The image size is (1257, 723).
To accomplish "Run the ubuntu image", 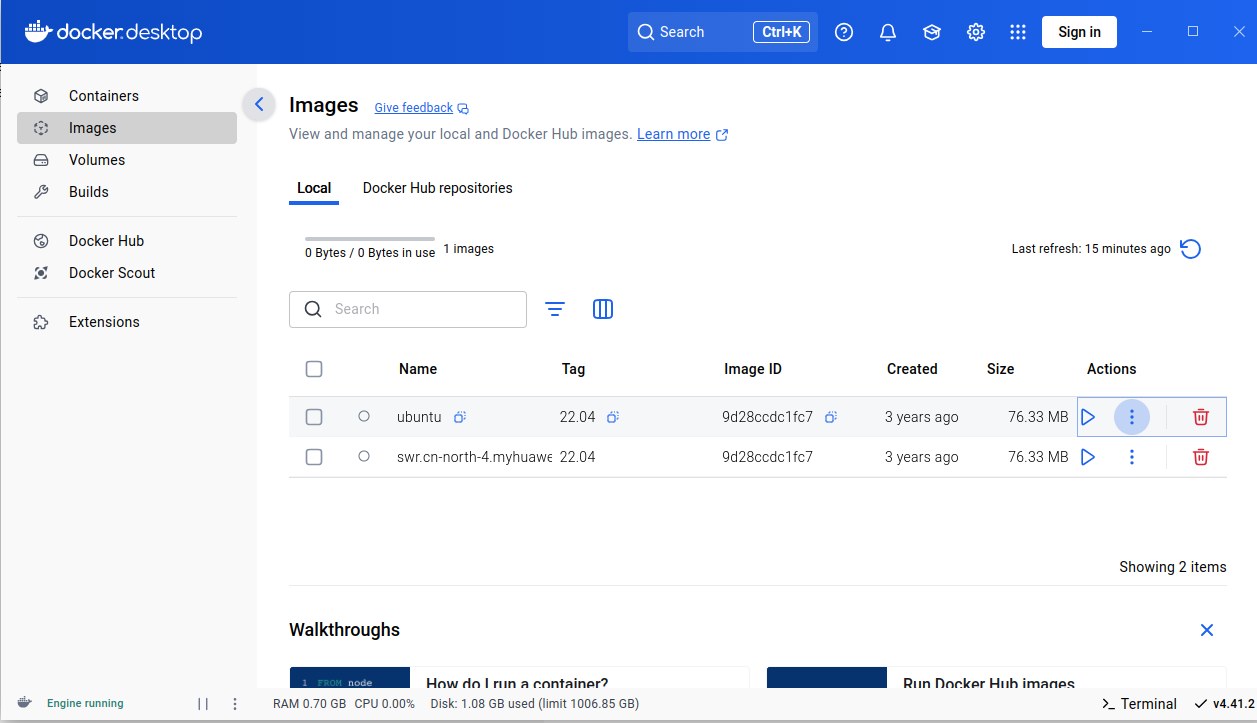I will pos(1088,417).
